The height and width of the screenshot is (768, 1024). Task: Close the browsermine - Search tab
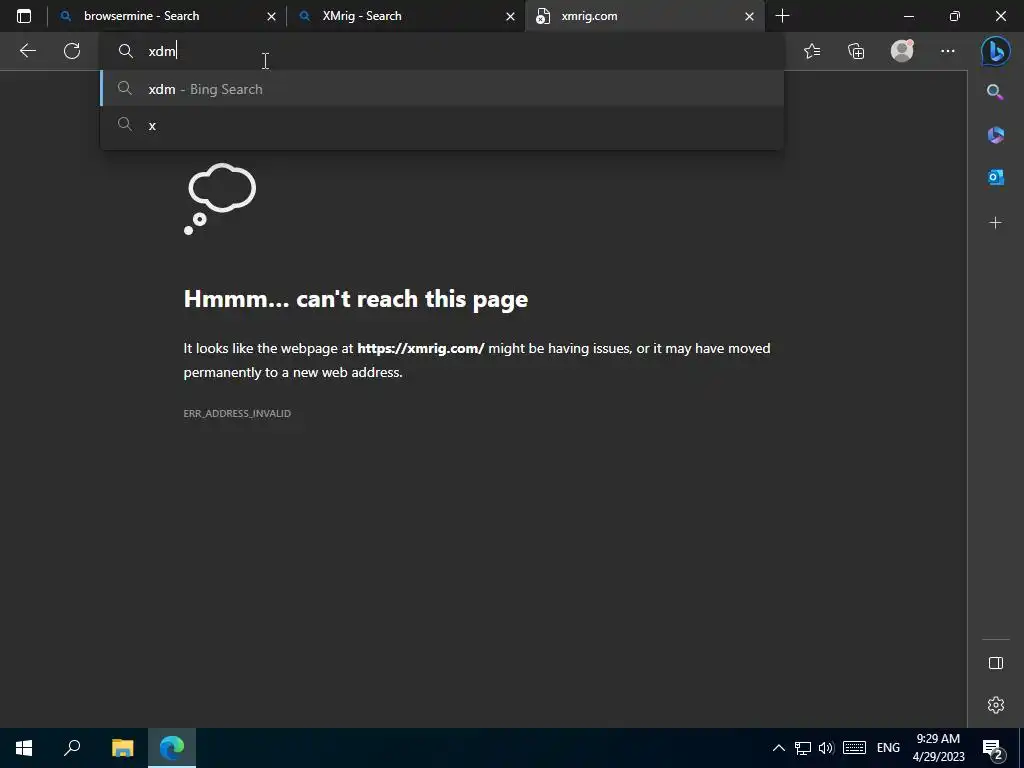[x=272, y=16]
